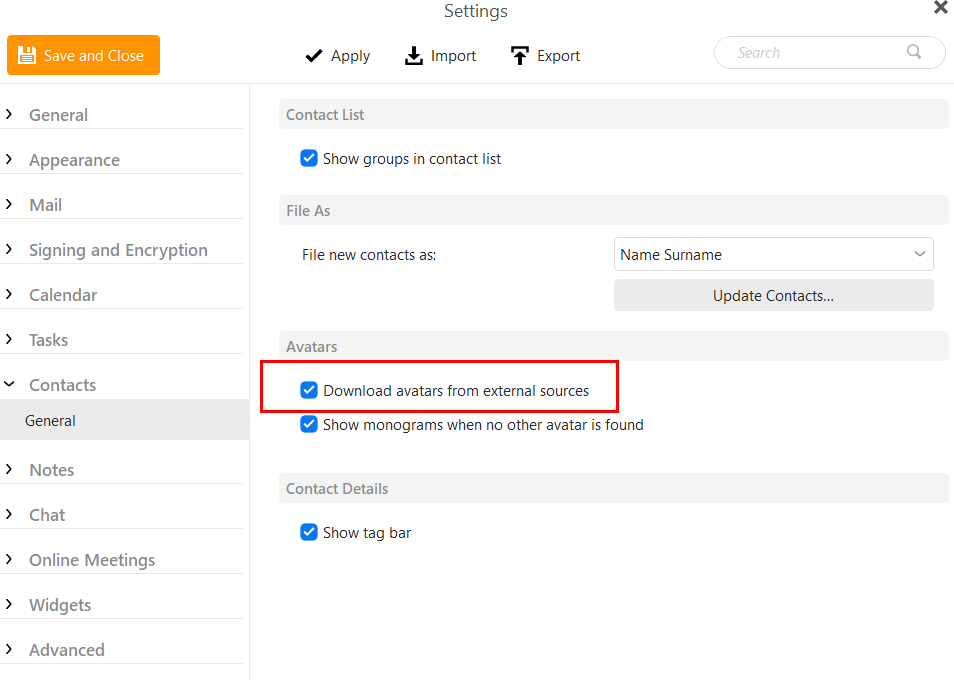Screen dimensions: 954x680
Task: Focus the Search settings field
Action: click(x=818, y=52)
